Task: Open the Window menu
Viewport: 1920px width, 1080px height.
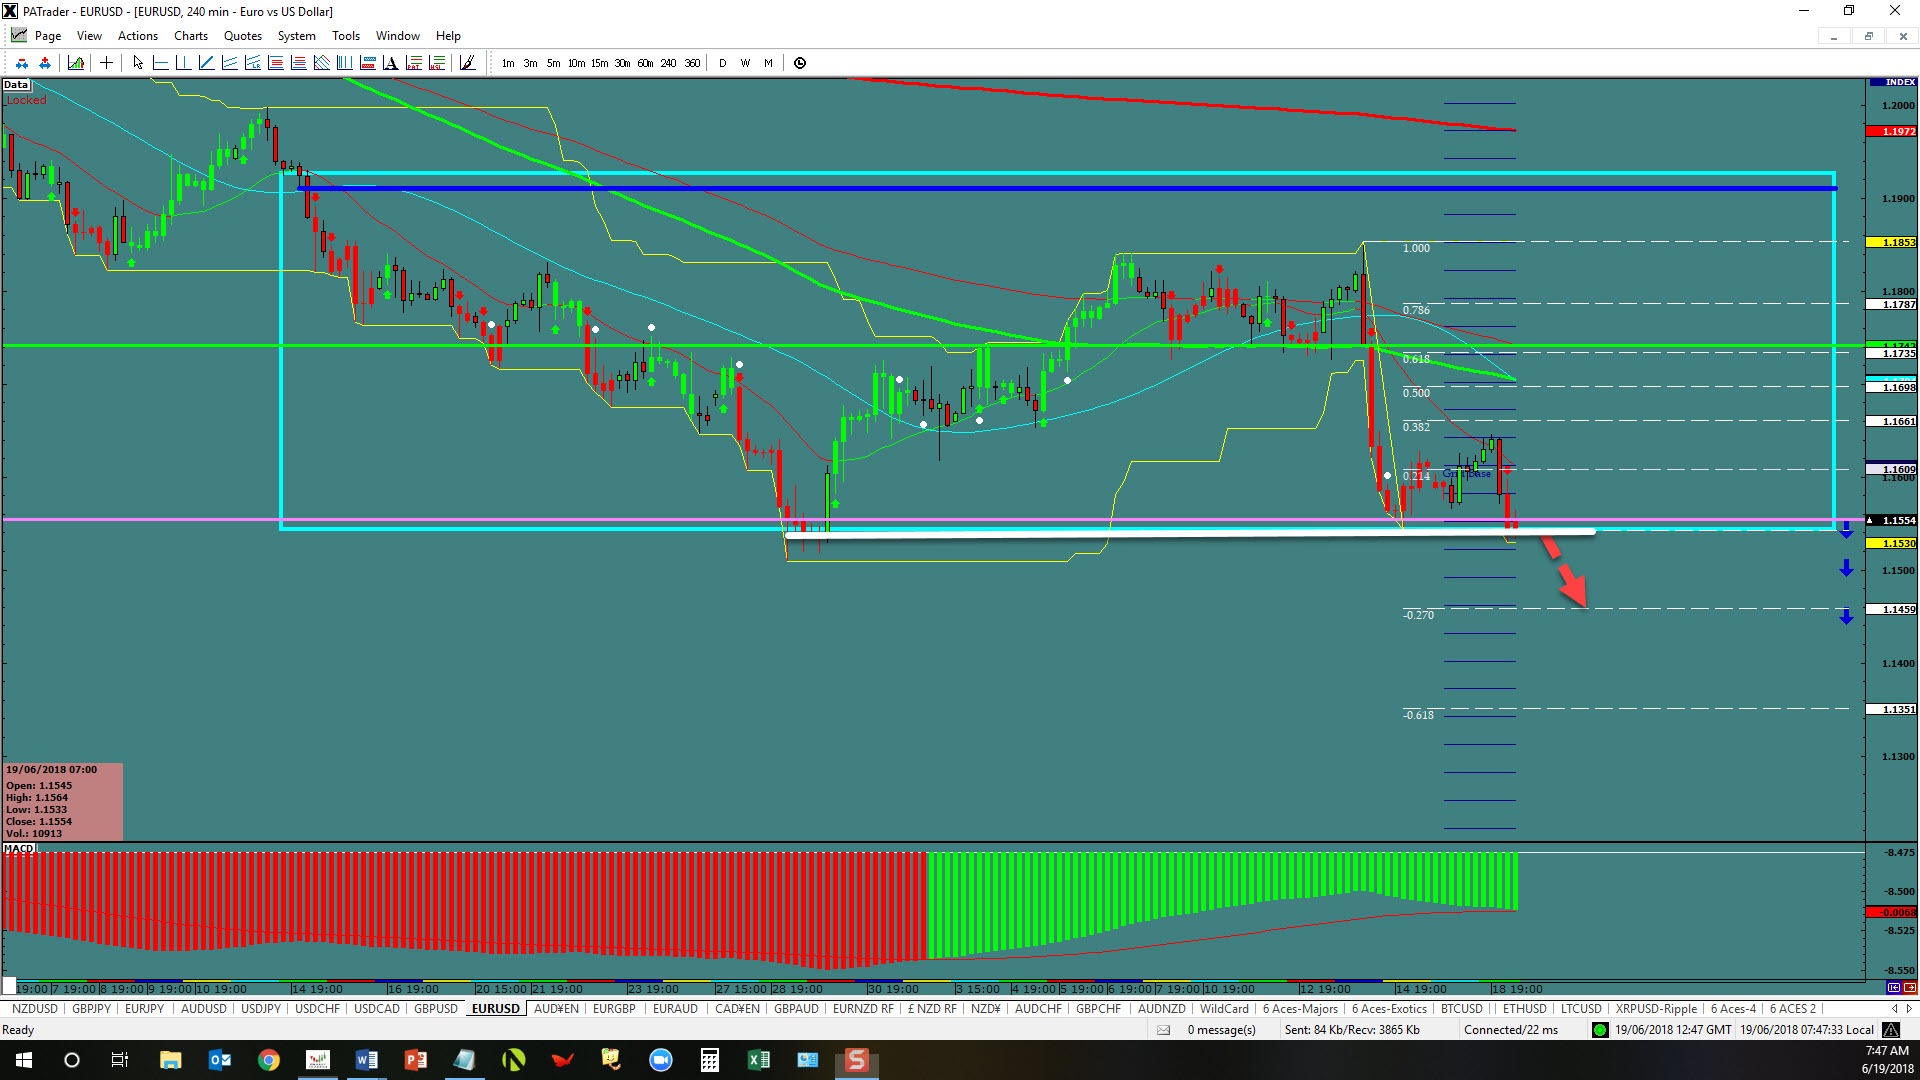Action: (398, 36)
